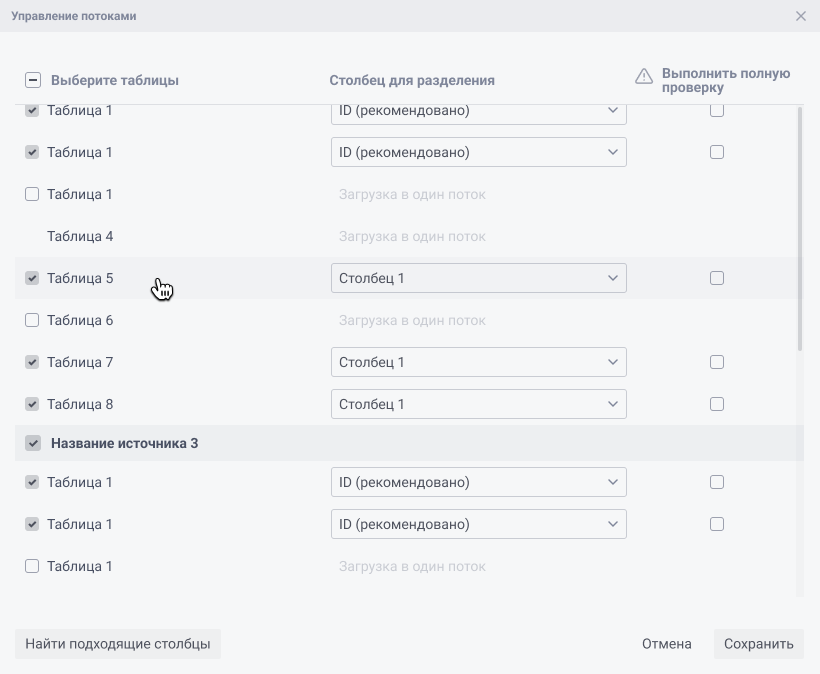Click the warning triangle near 'Выполнить полную проверку'
820x674 pixels.
[x=644, y=75]
